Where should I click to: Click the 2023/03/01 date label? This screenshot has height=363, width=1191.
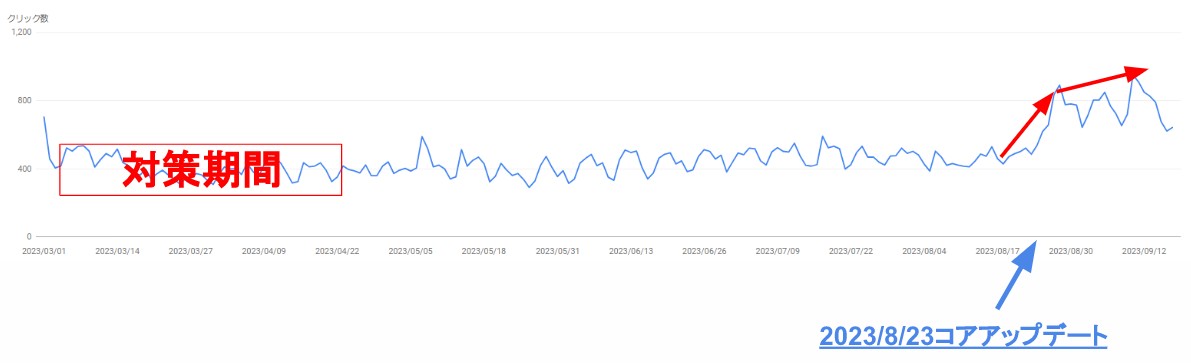point(44,251)
